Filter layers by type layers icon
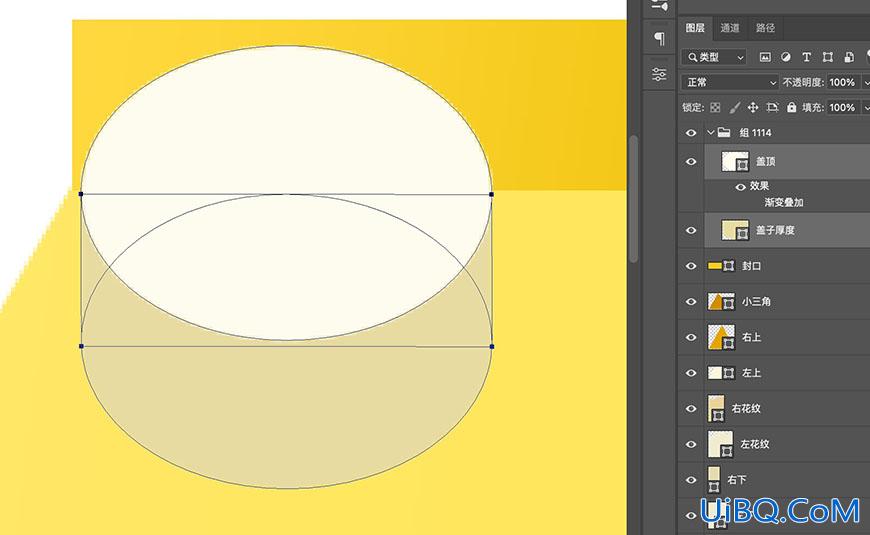Screen dimensions: 870x535 [806, 57]
